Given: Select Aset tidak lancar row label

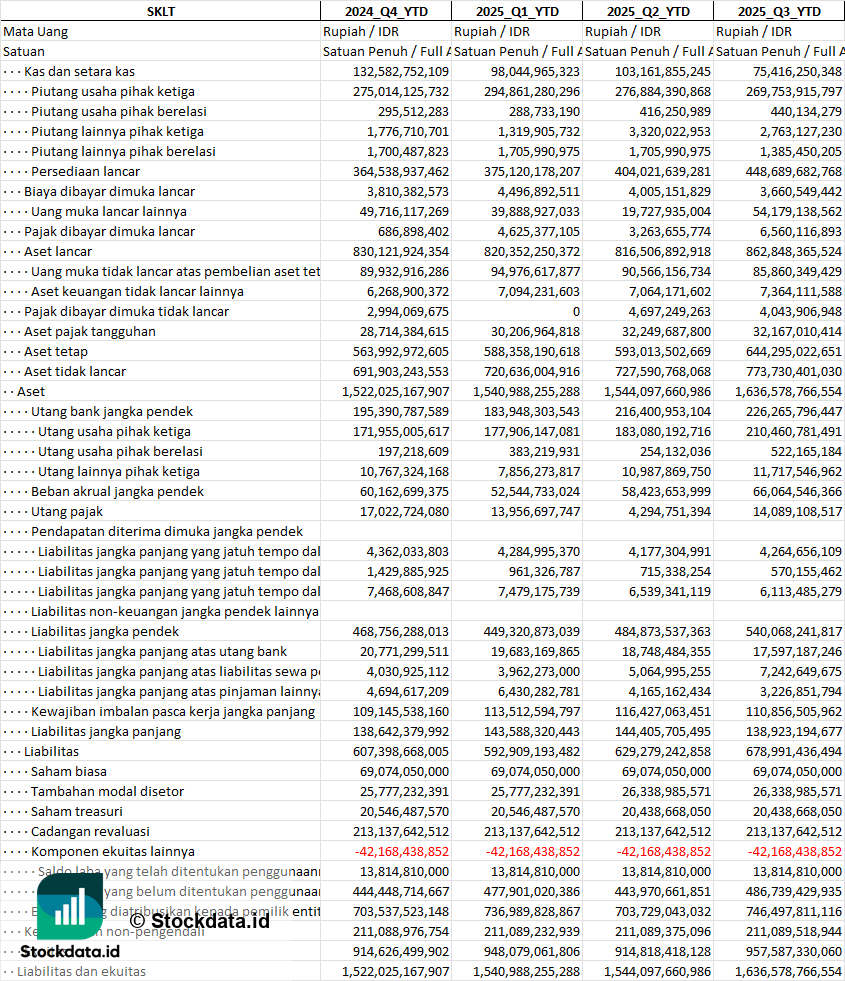Looking at the screenshot, I should coord(74,372).
